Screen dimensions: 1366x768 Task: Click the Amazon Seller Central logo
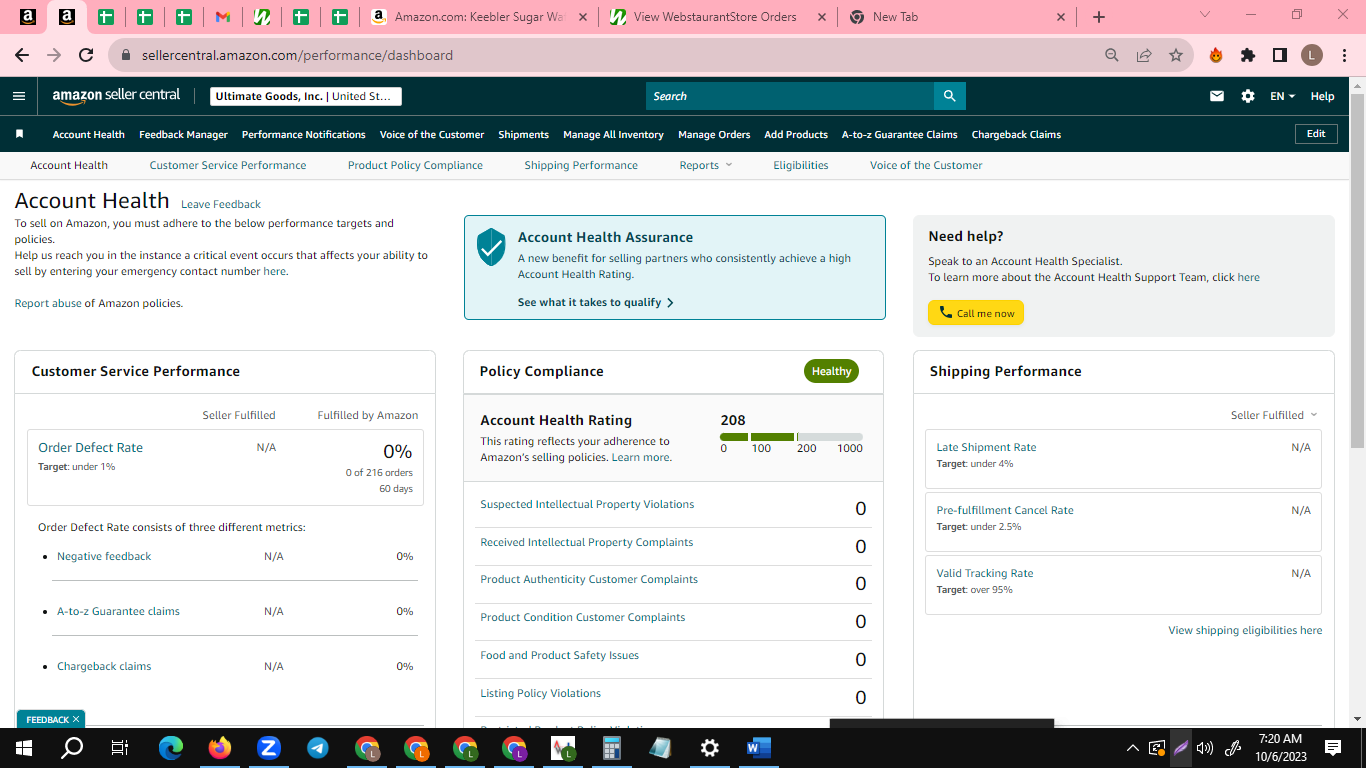pos(116,96)
